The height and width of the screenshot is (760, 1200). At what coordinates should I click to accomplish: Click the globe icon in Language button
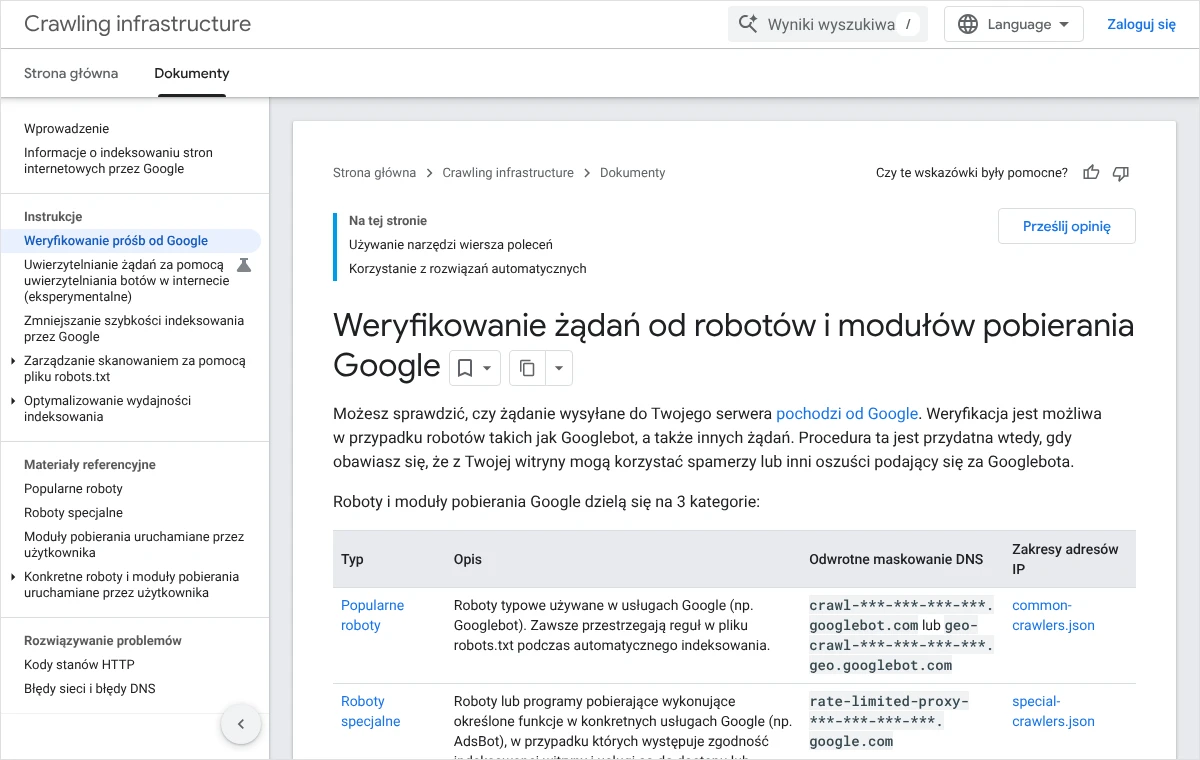tap(968, 24)
